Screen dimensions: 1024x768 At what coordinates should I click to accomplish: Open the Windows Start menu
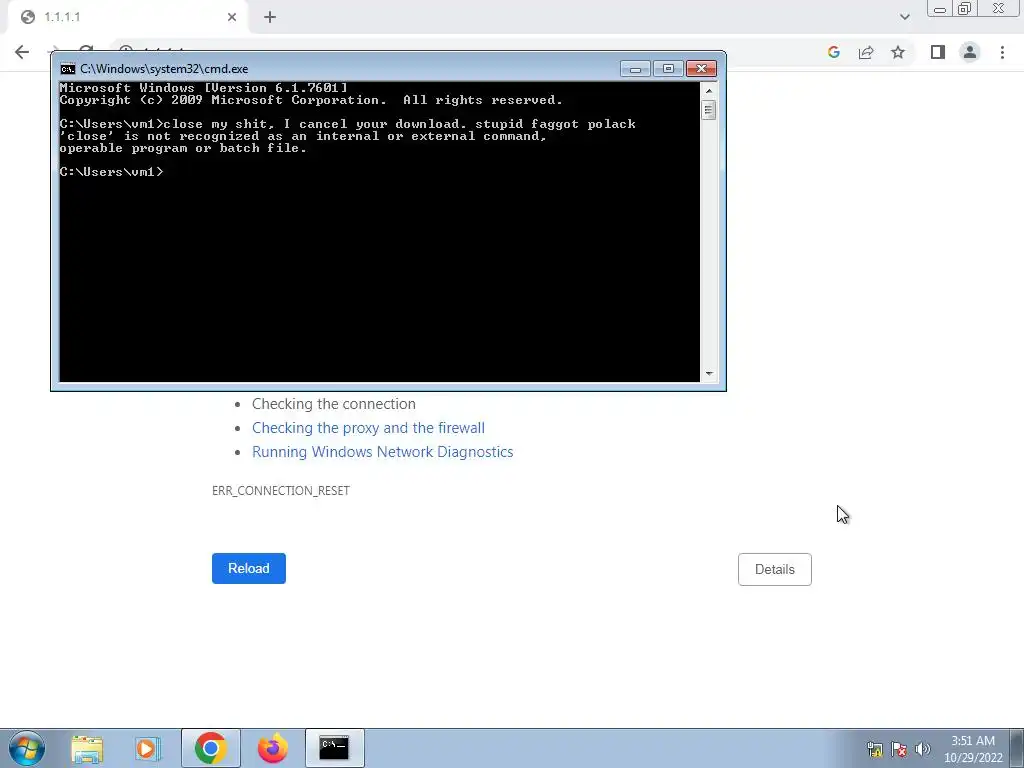click(27, 748)
